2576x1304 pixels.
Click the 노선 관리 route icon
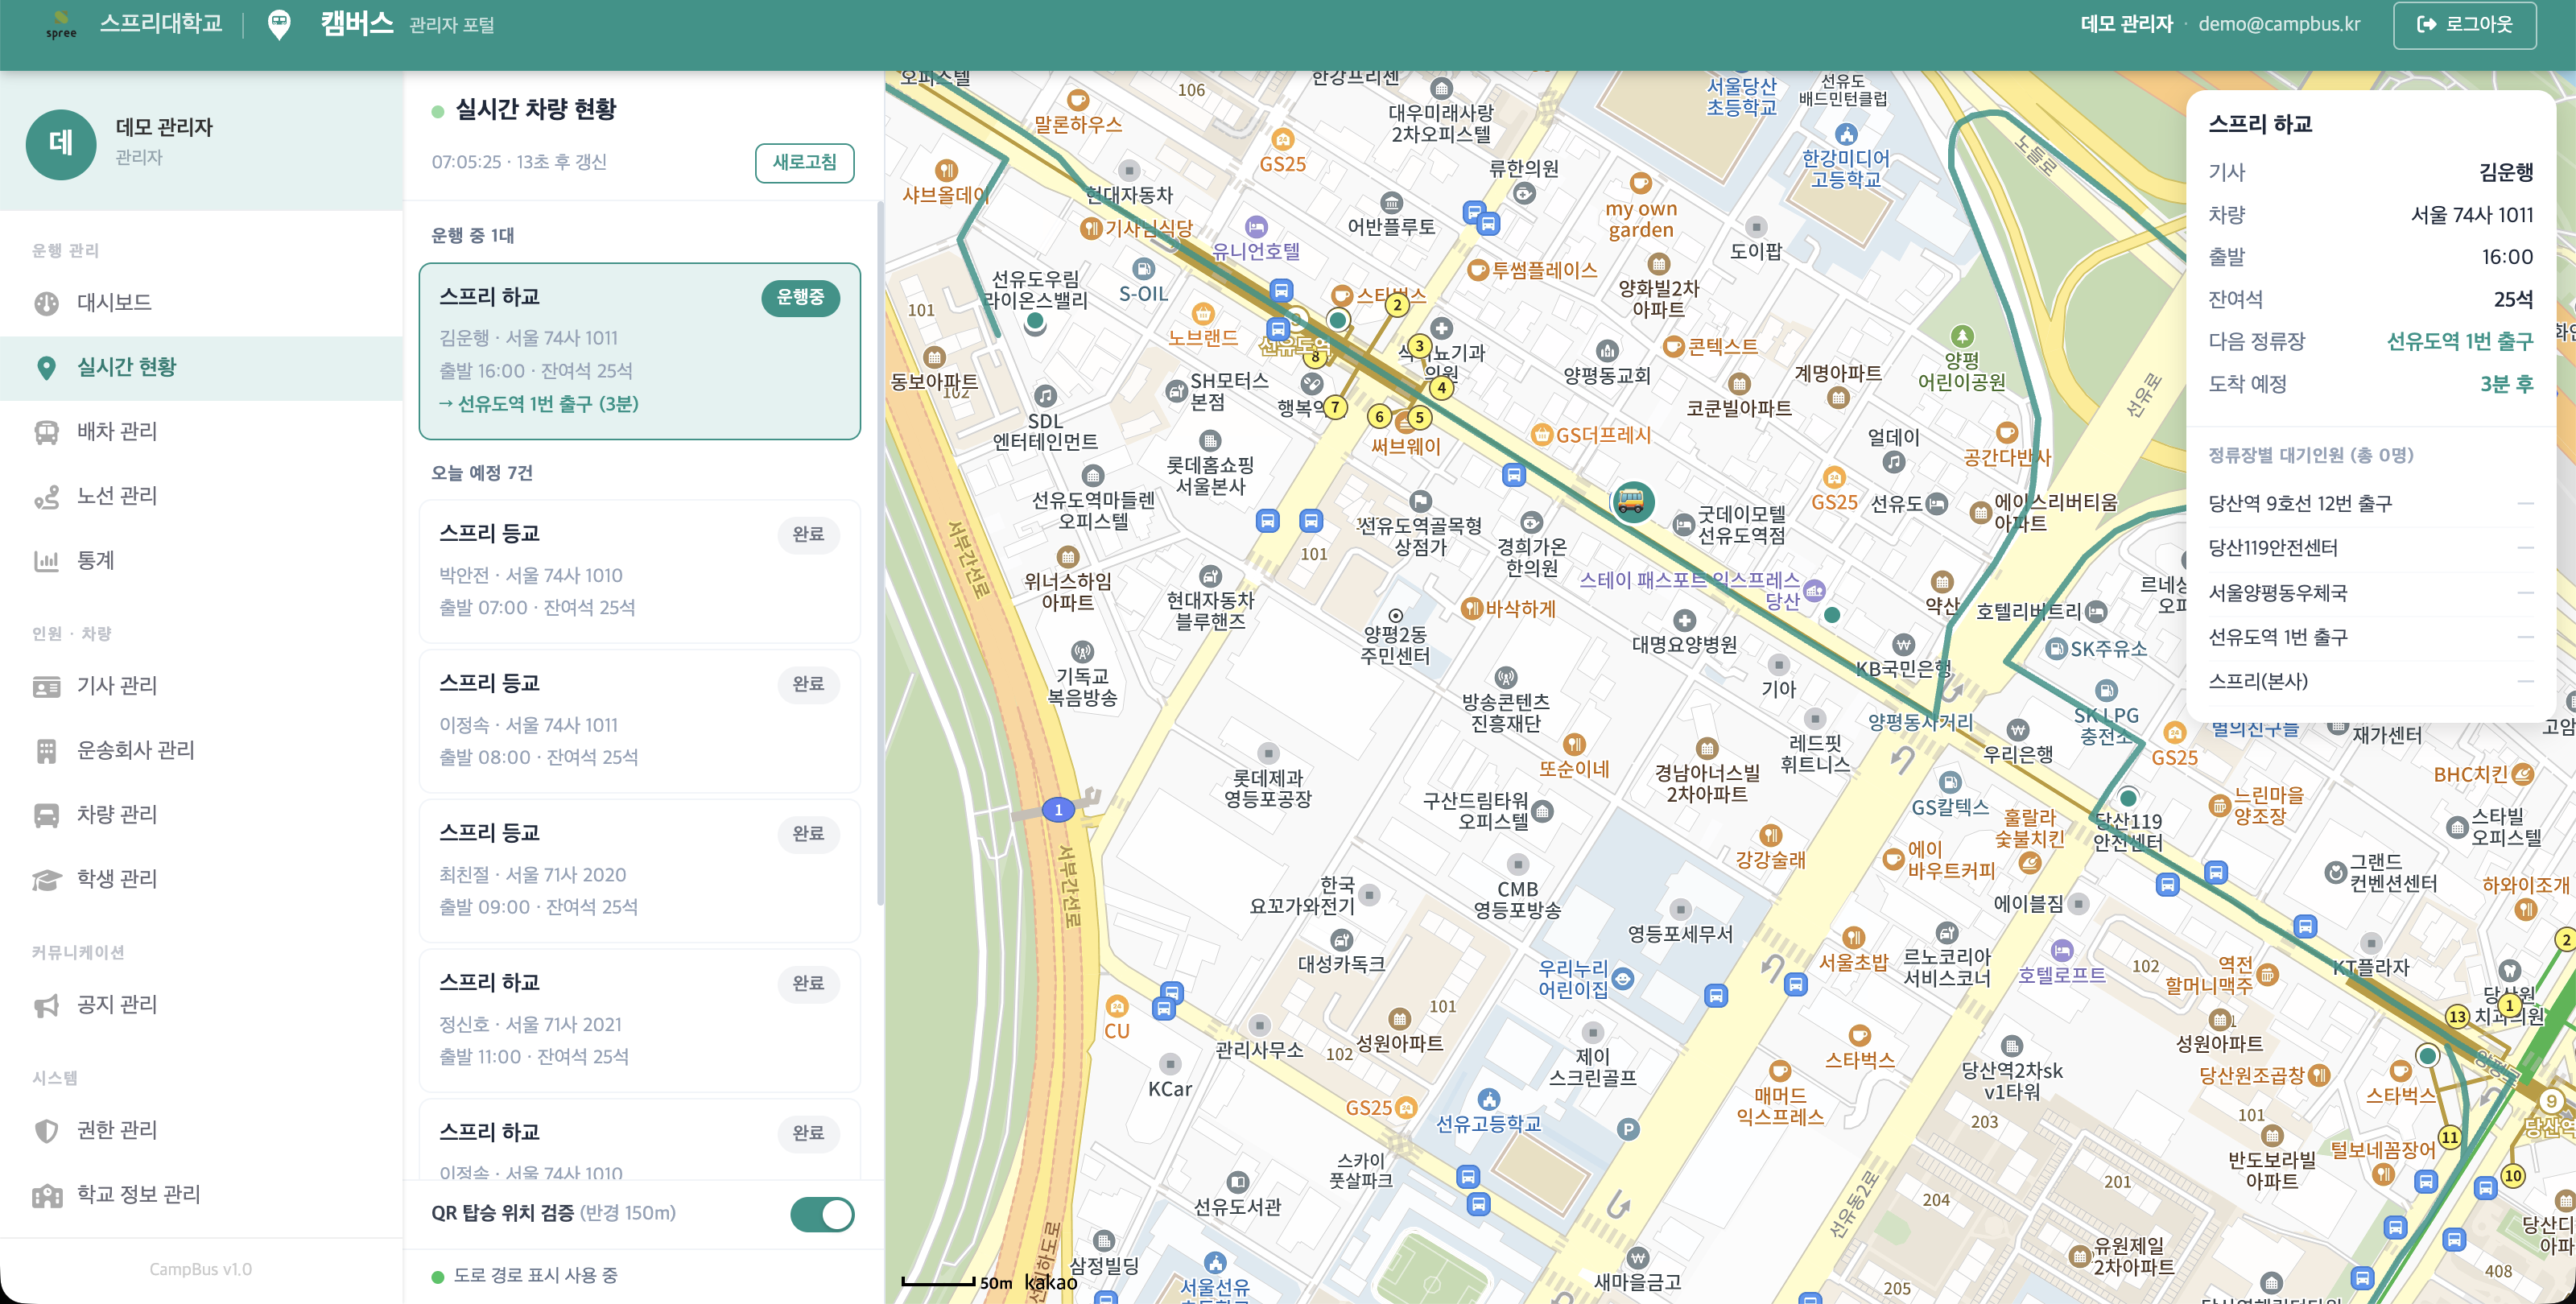tap(46, 496)
